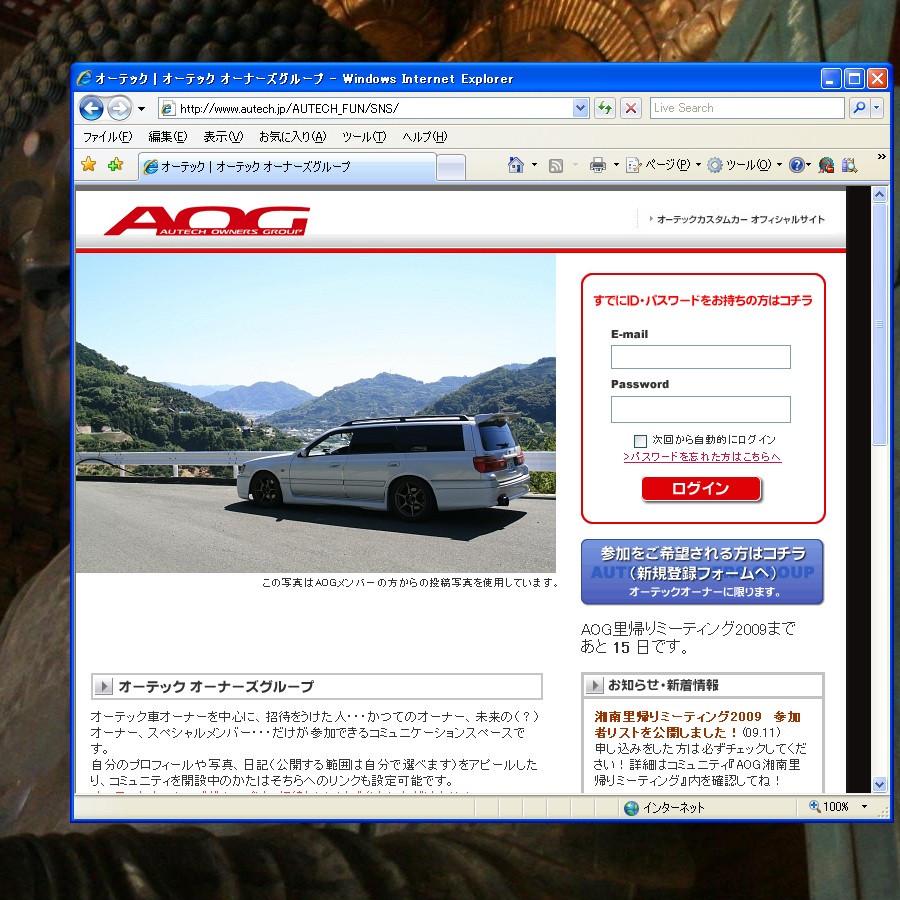Expand the Print options dropdown arrow
Image resolution: width=900 pixels, height=900 pixels.
pos(616,165)
